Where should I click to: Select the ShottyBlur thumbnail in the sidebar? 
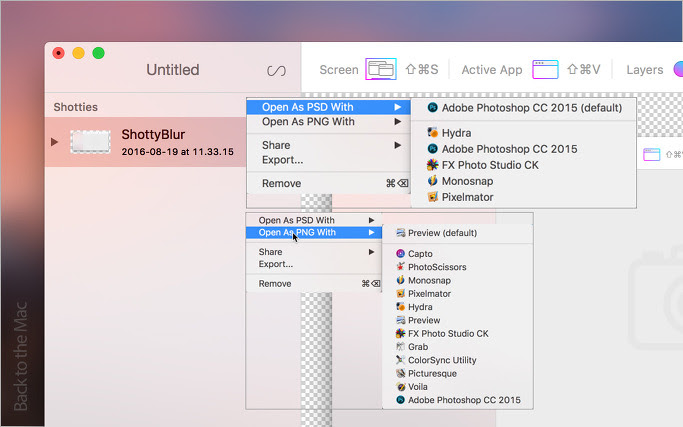tap(90, 142)
